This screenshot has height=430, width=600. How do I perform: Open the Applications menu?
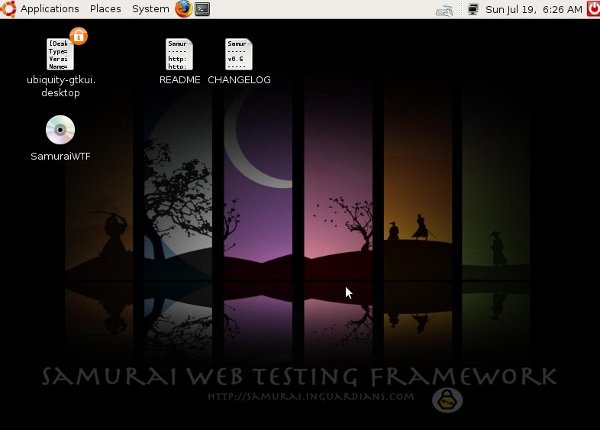click(x=50, y=9)
